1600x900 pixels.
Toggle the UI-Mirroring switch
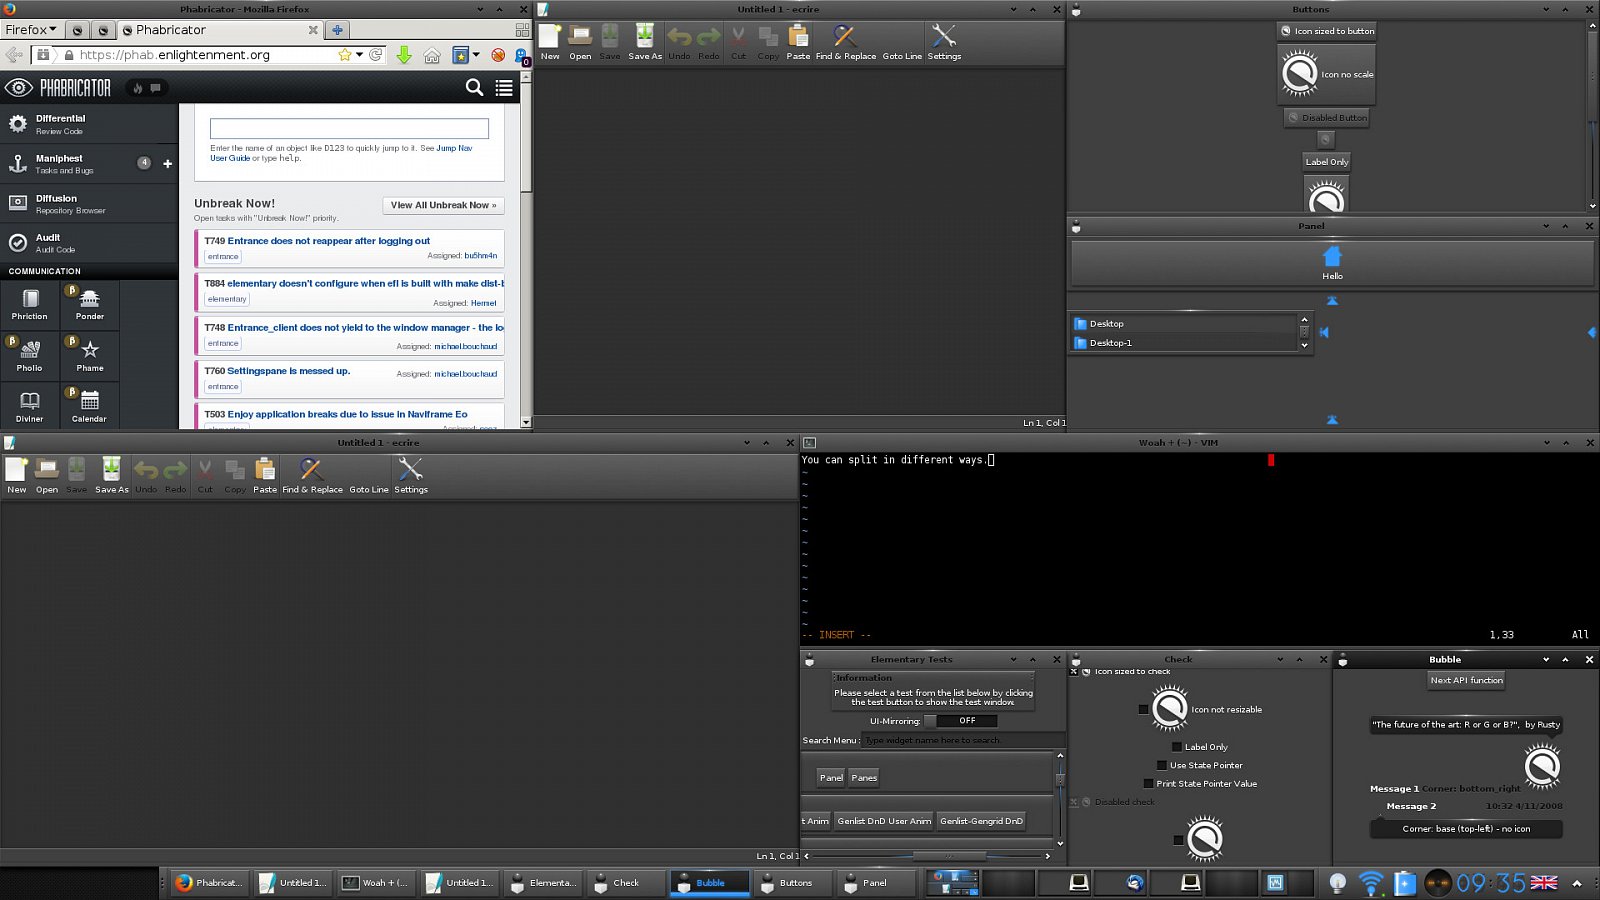(960, 720)
